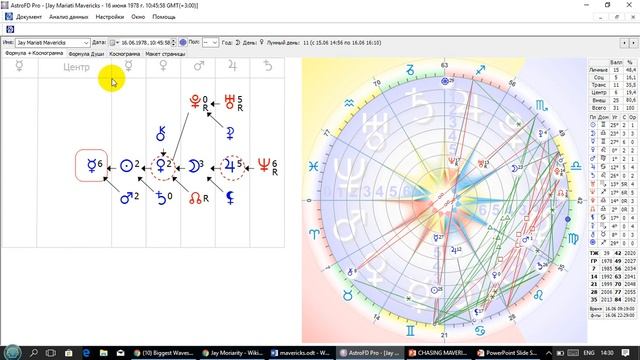The height and width of the screenshot is (360, 640).
Task: Switch to CHASING MAVERI... PowerPoint taskbar window
Action: (x=438, y=353)
